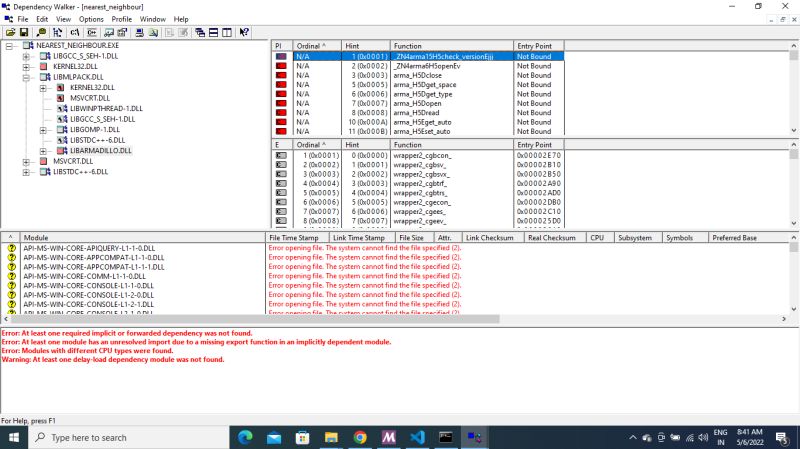800x449 pixels.
Task: Expand top-level LIBGCC_S_SEH-1.DLL node under NEAREST_NEIGHBOUR.EXE
Action: click(26, 56)
